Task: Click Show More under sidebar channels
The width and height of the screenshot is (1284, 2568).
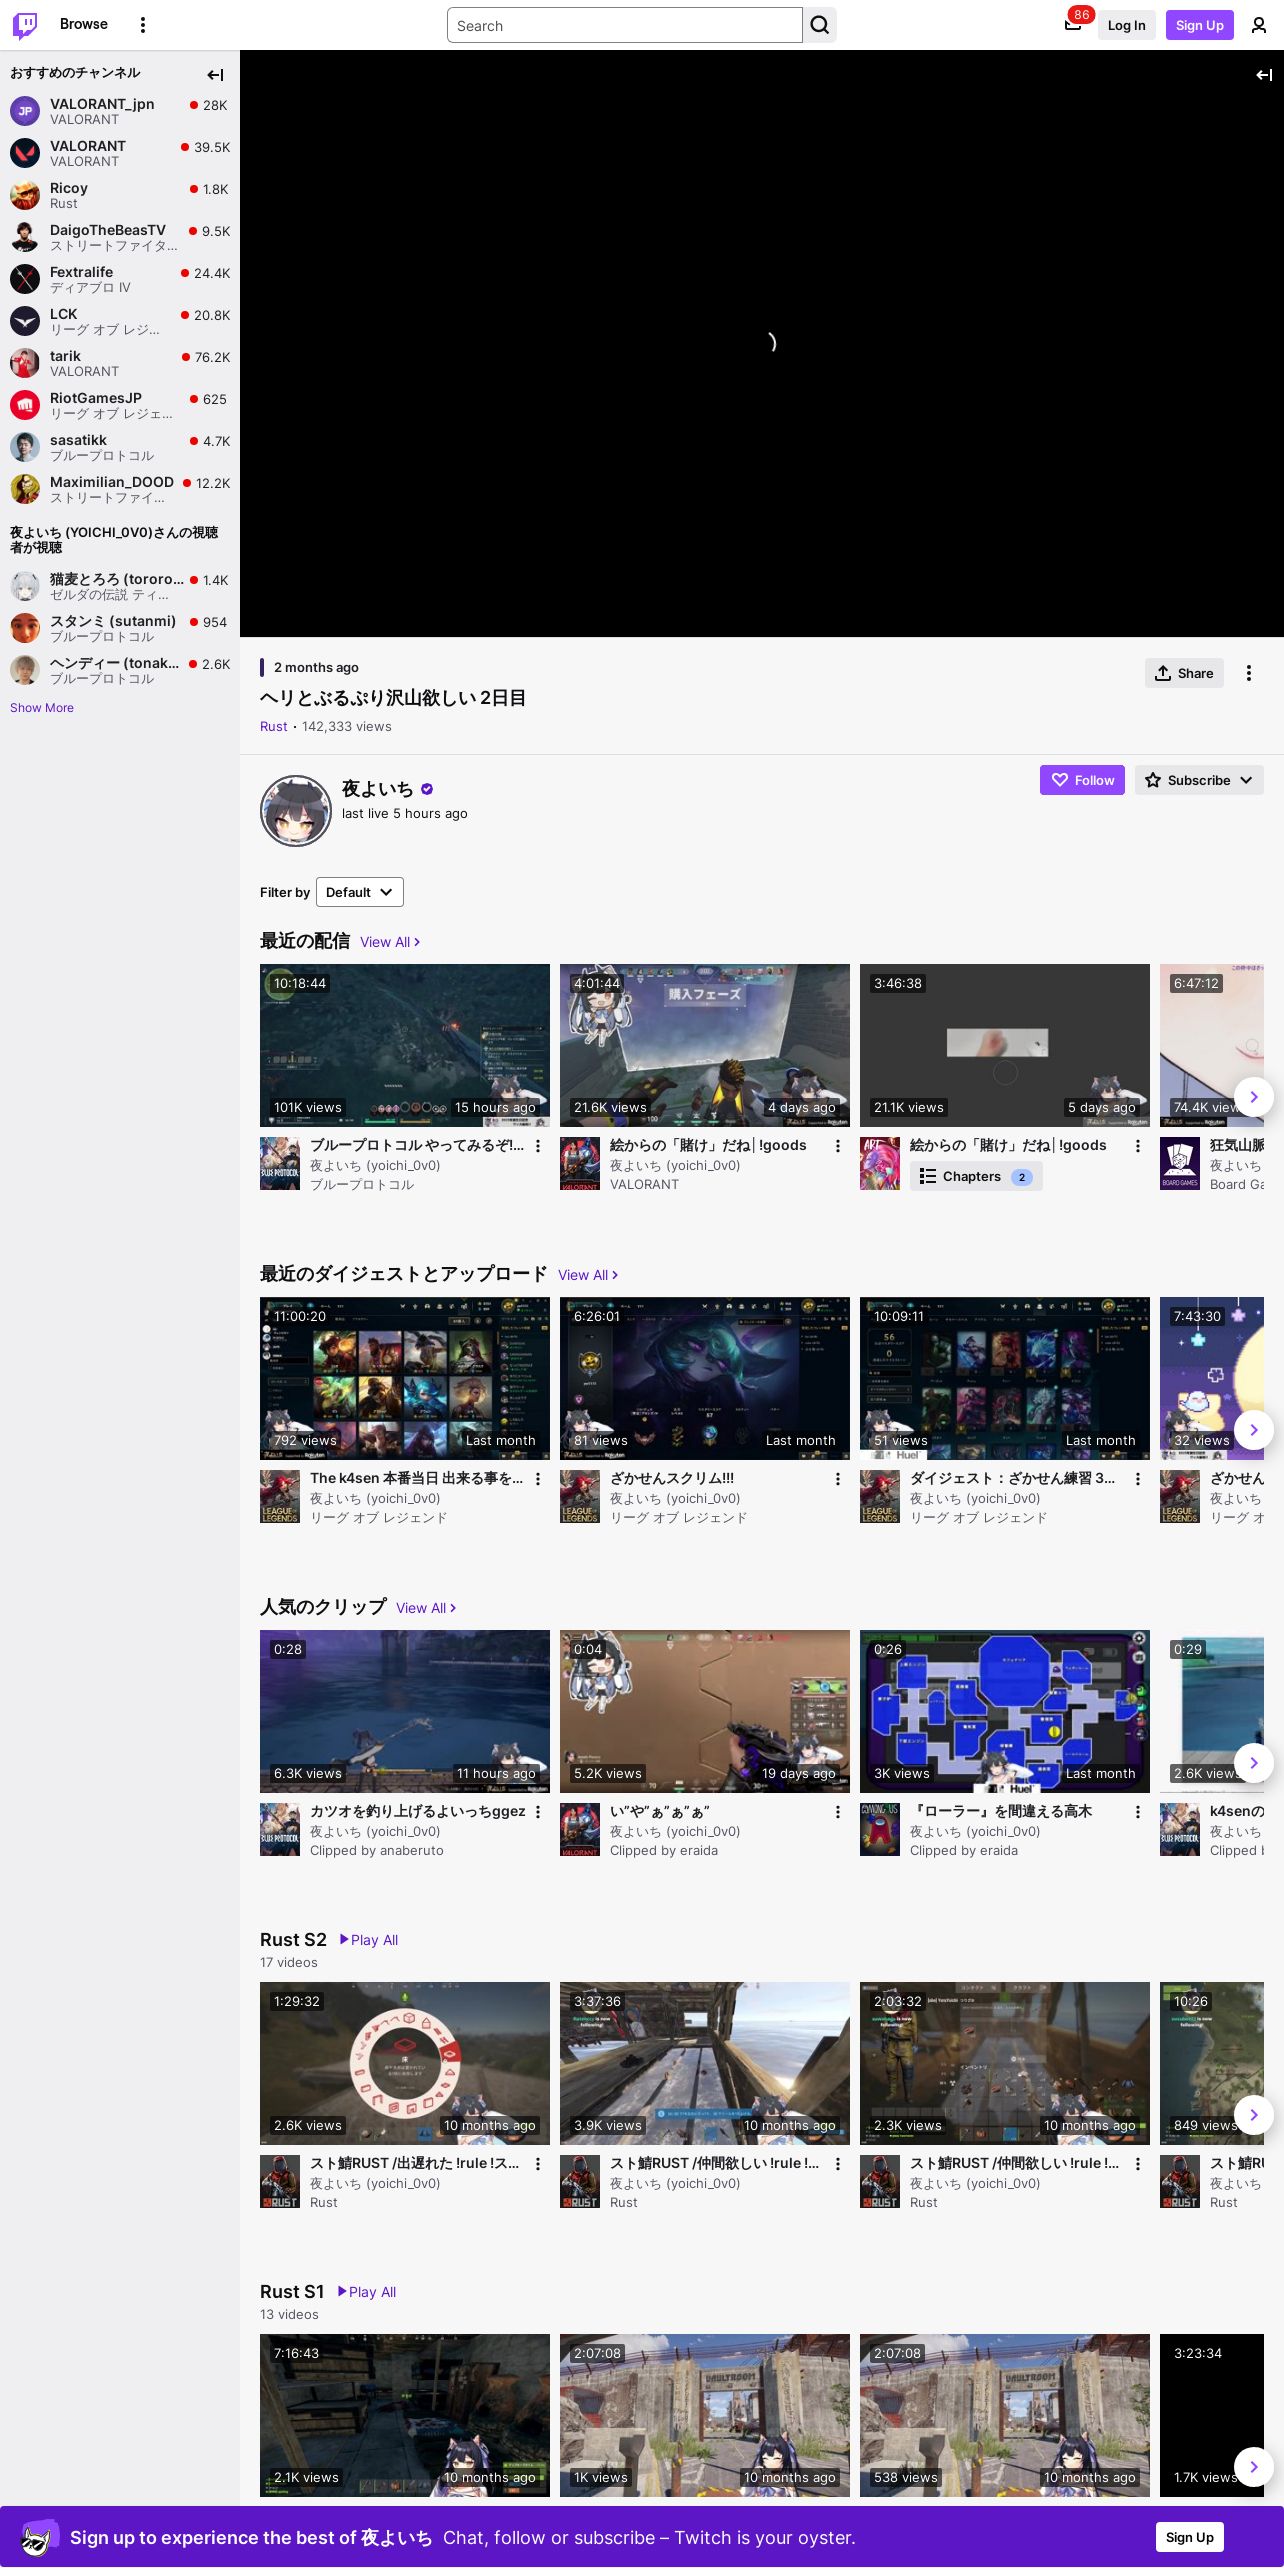Action: pyautogui.click(x=42, y=708)
